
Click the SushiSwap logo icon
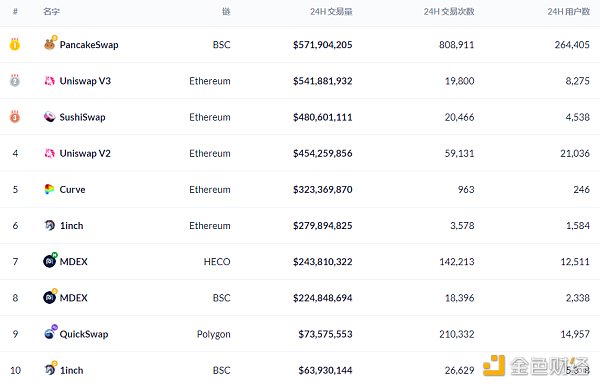click(49, 117)
